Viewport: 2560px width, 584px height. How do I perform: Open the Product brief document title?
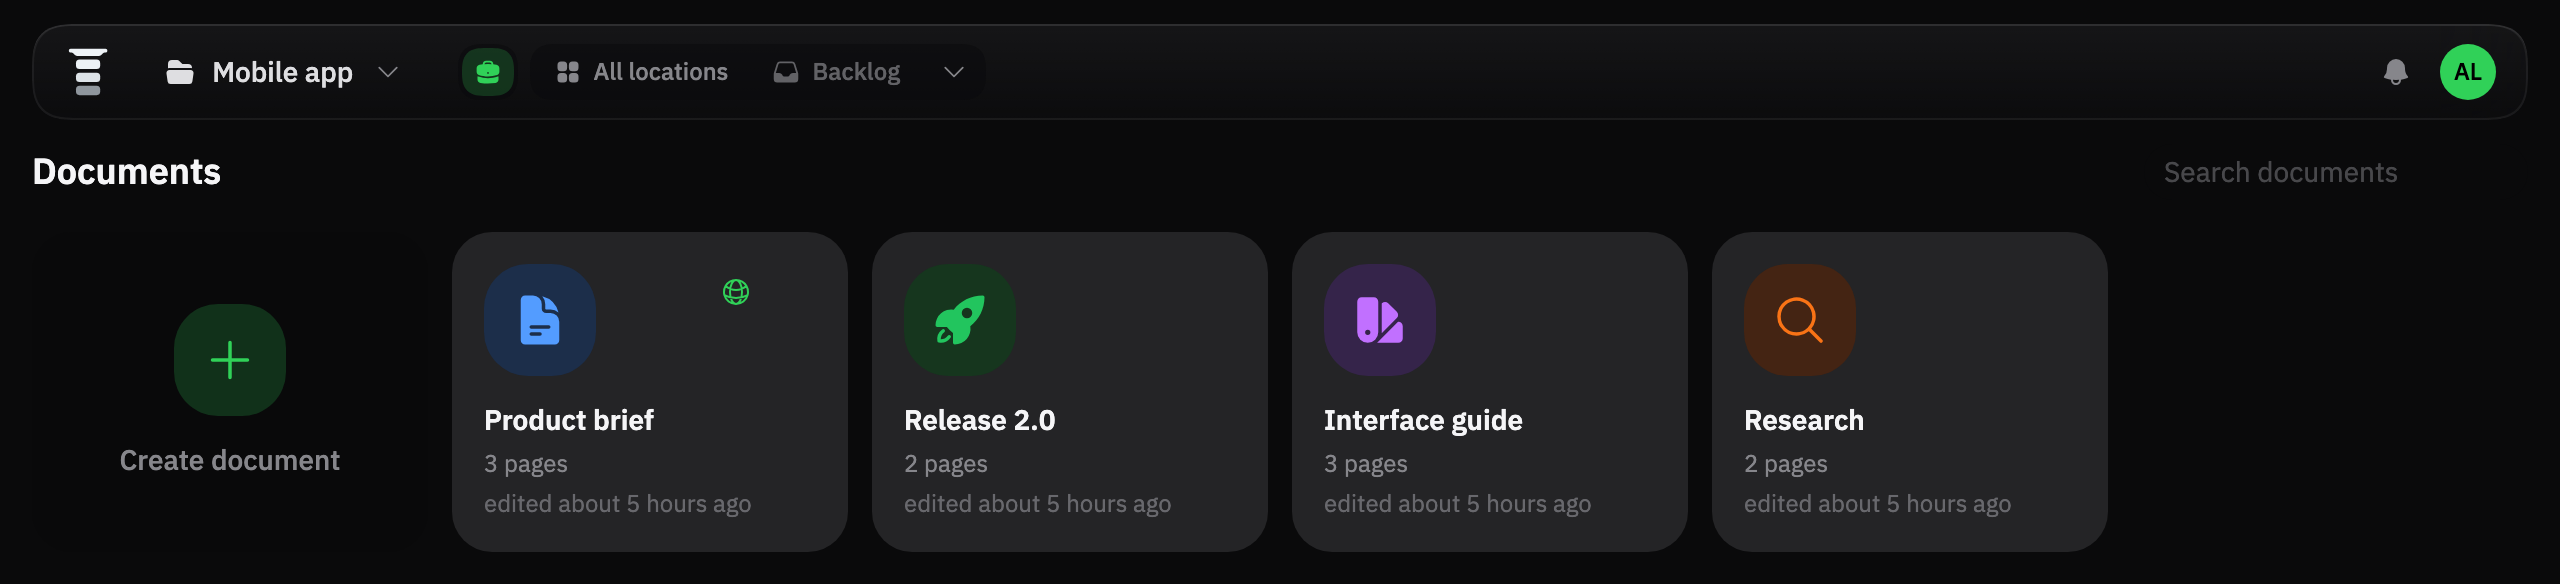pyautogui.click(x=569, y=420)
